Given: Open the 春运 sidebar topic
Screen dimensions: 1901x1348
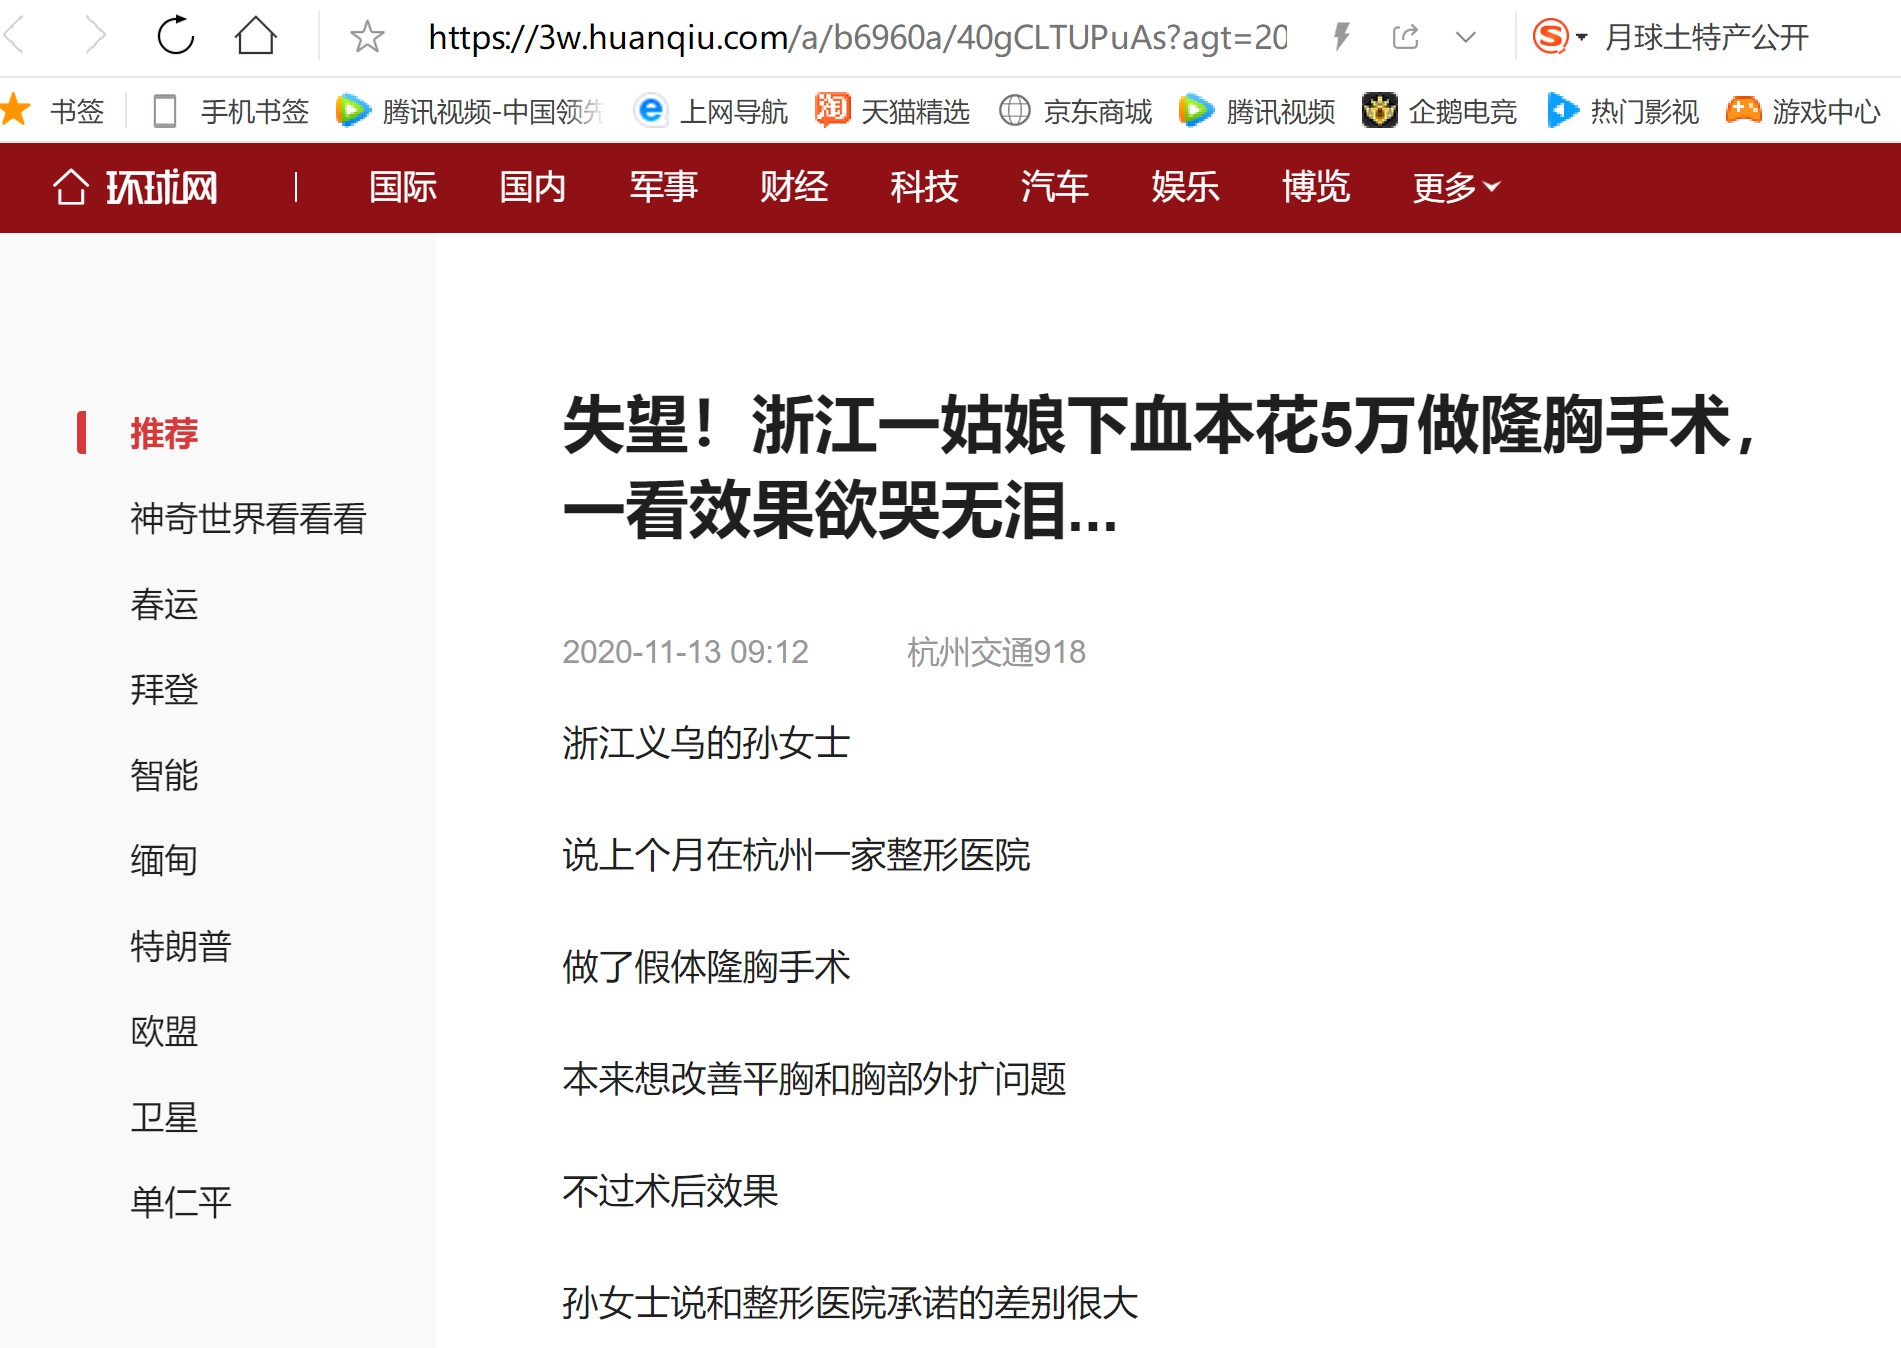Looking at the screenshot, I should point(164,604).
